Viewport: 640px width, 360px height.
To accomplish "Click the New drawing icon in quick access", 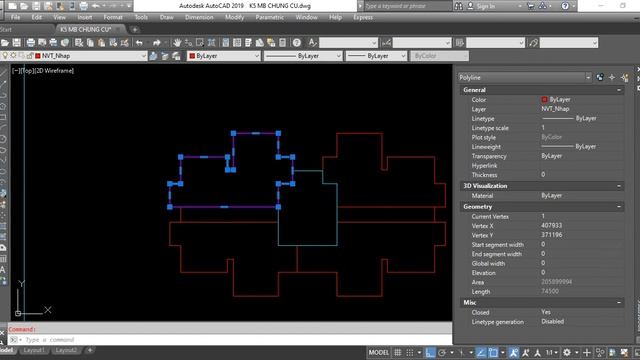I will point(12,6).
